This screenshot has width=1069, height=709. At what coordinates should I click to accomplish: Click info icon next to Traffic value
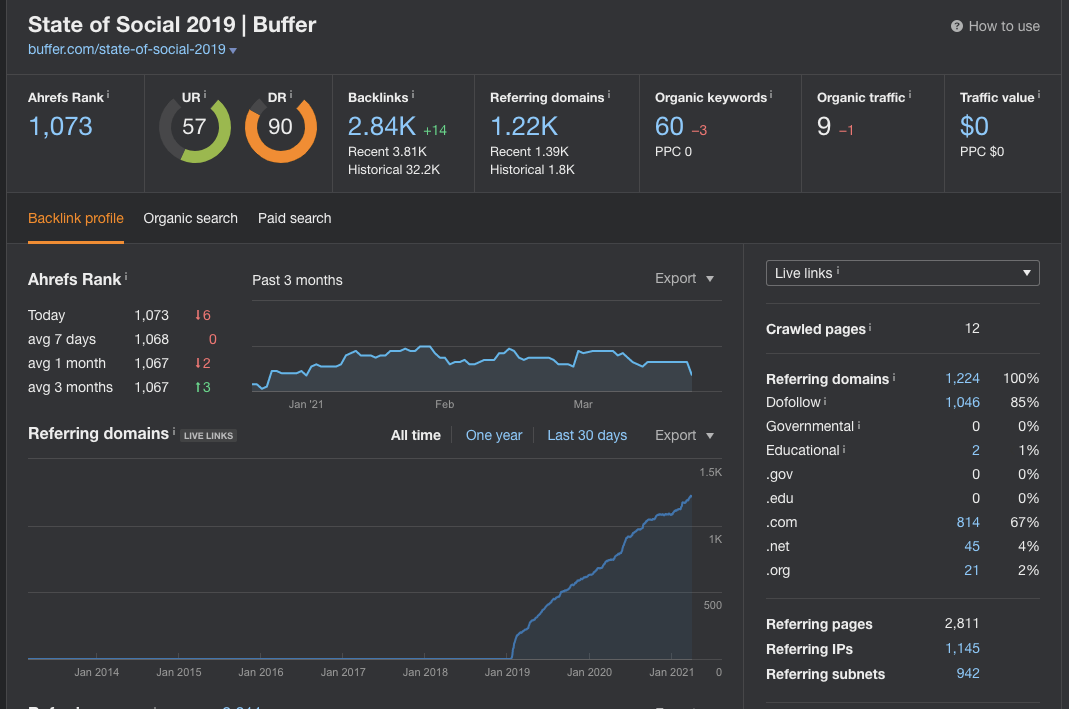(1038, 95)
